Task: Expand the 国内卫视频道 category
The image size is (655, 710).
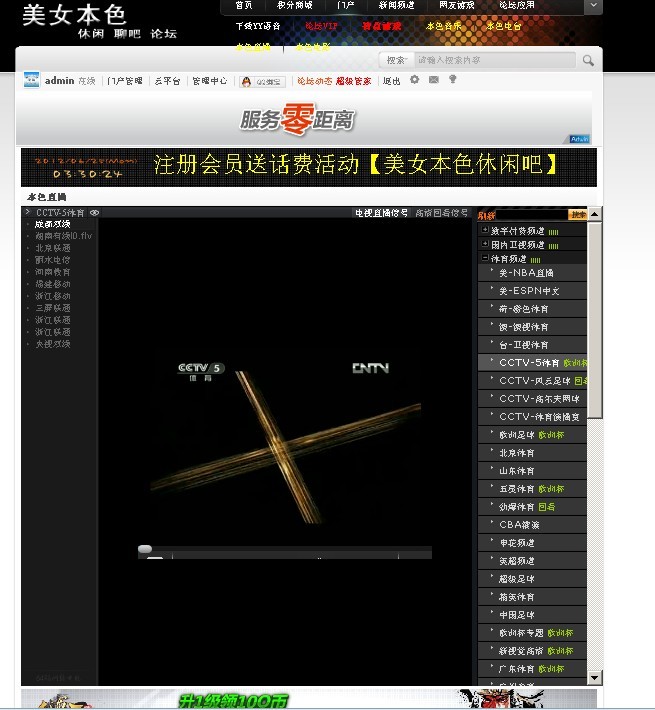Action: pyautogui.click(x=485, y=244)
